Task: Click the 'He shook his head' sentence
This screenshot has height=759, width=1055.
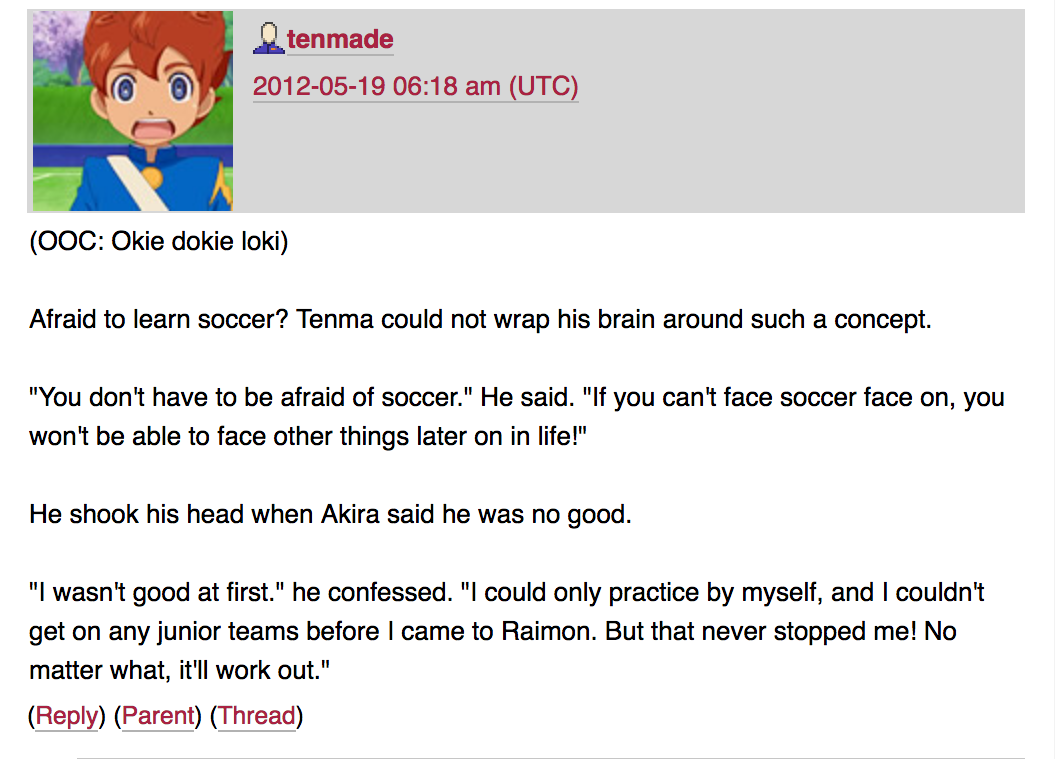Action: [330, 516]
